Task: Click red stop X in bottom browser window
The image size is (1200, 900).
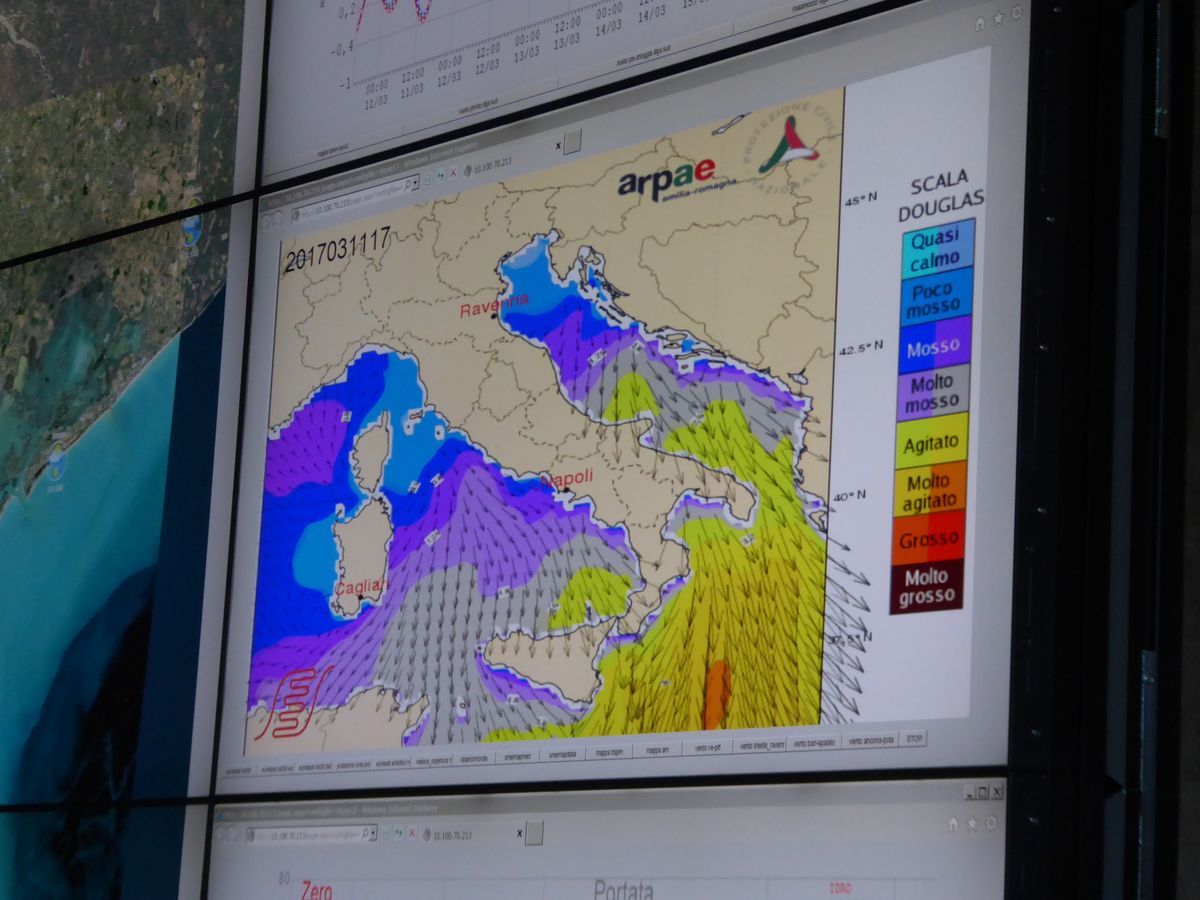Action: (412, 832)
